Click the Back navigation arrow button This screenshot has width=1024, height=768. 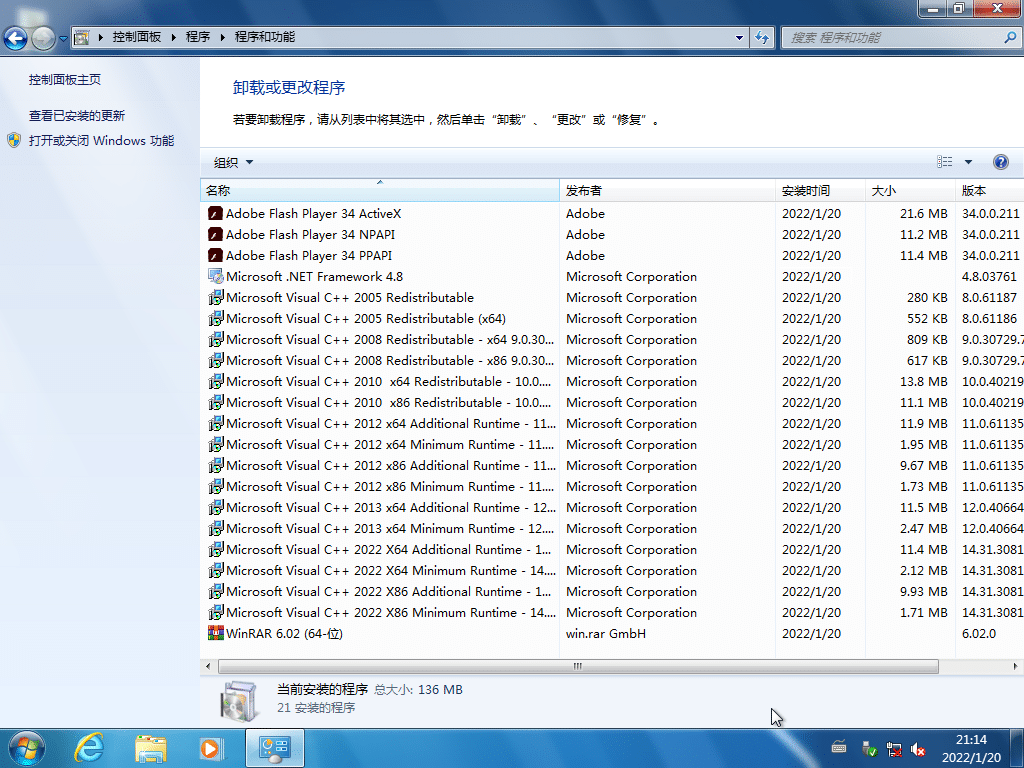pyautogui.click(x=16, y=38)
